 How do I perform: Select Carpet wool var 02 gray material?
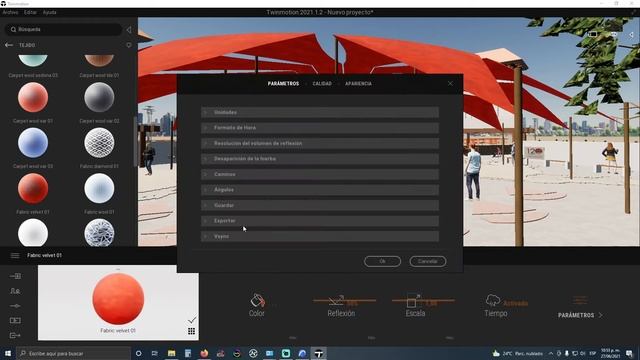pyautogui.click(x=99, y=97)
